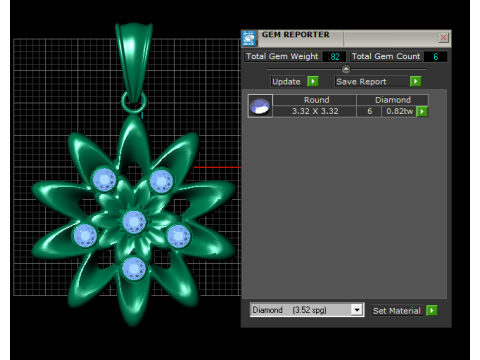
Task: Click the green arrow beside 0.82tw
Action: 422,111
